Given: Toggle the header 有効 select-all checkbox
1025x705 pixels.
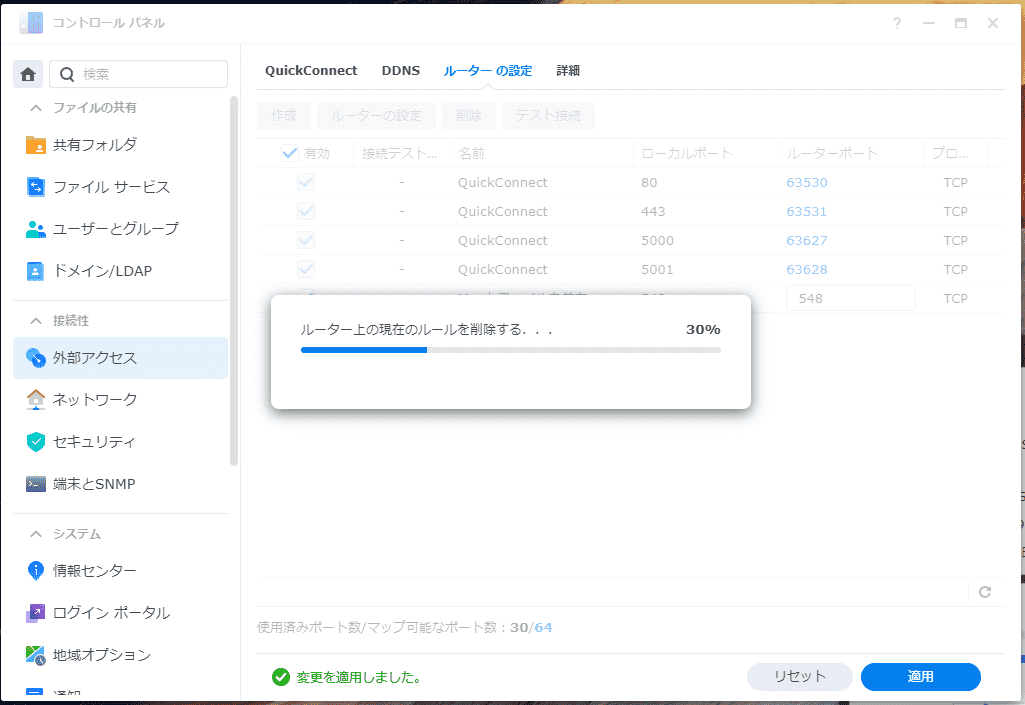Looking at the screenshot, I should (290, 153).
